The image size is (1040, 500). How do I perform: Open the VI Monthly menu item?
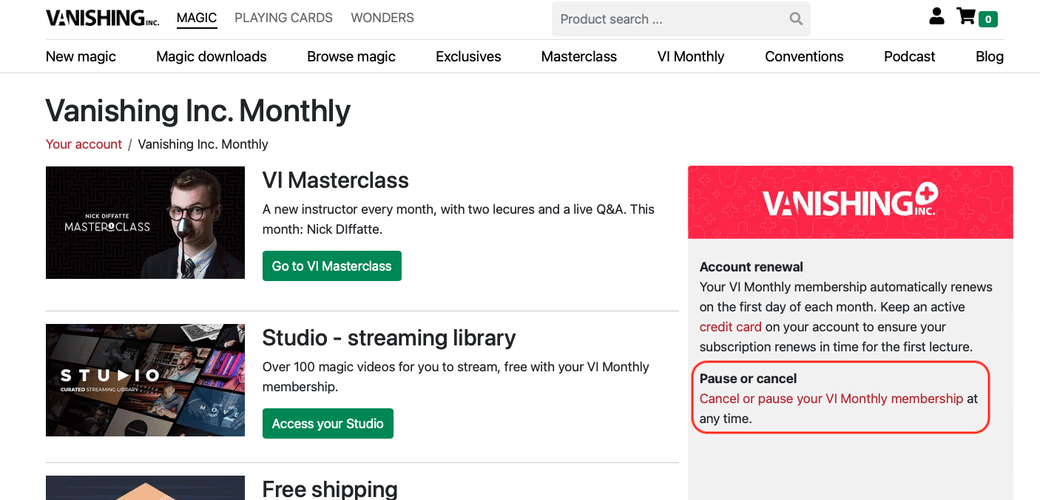[x=690, y=56]
